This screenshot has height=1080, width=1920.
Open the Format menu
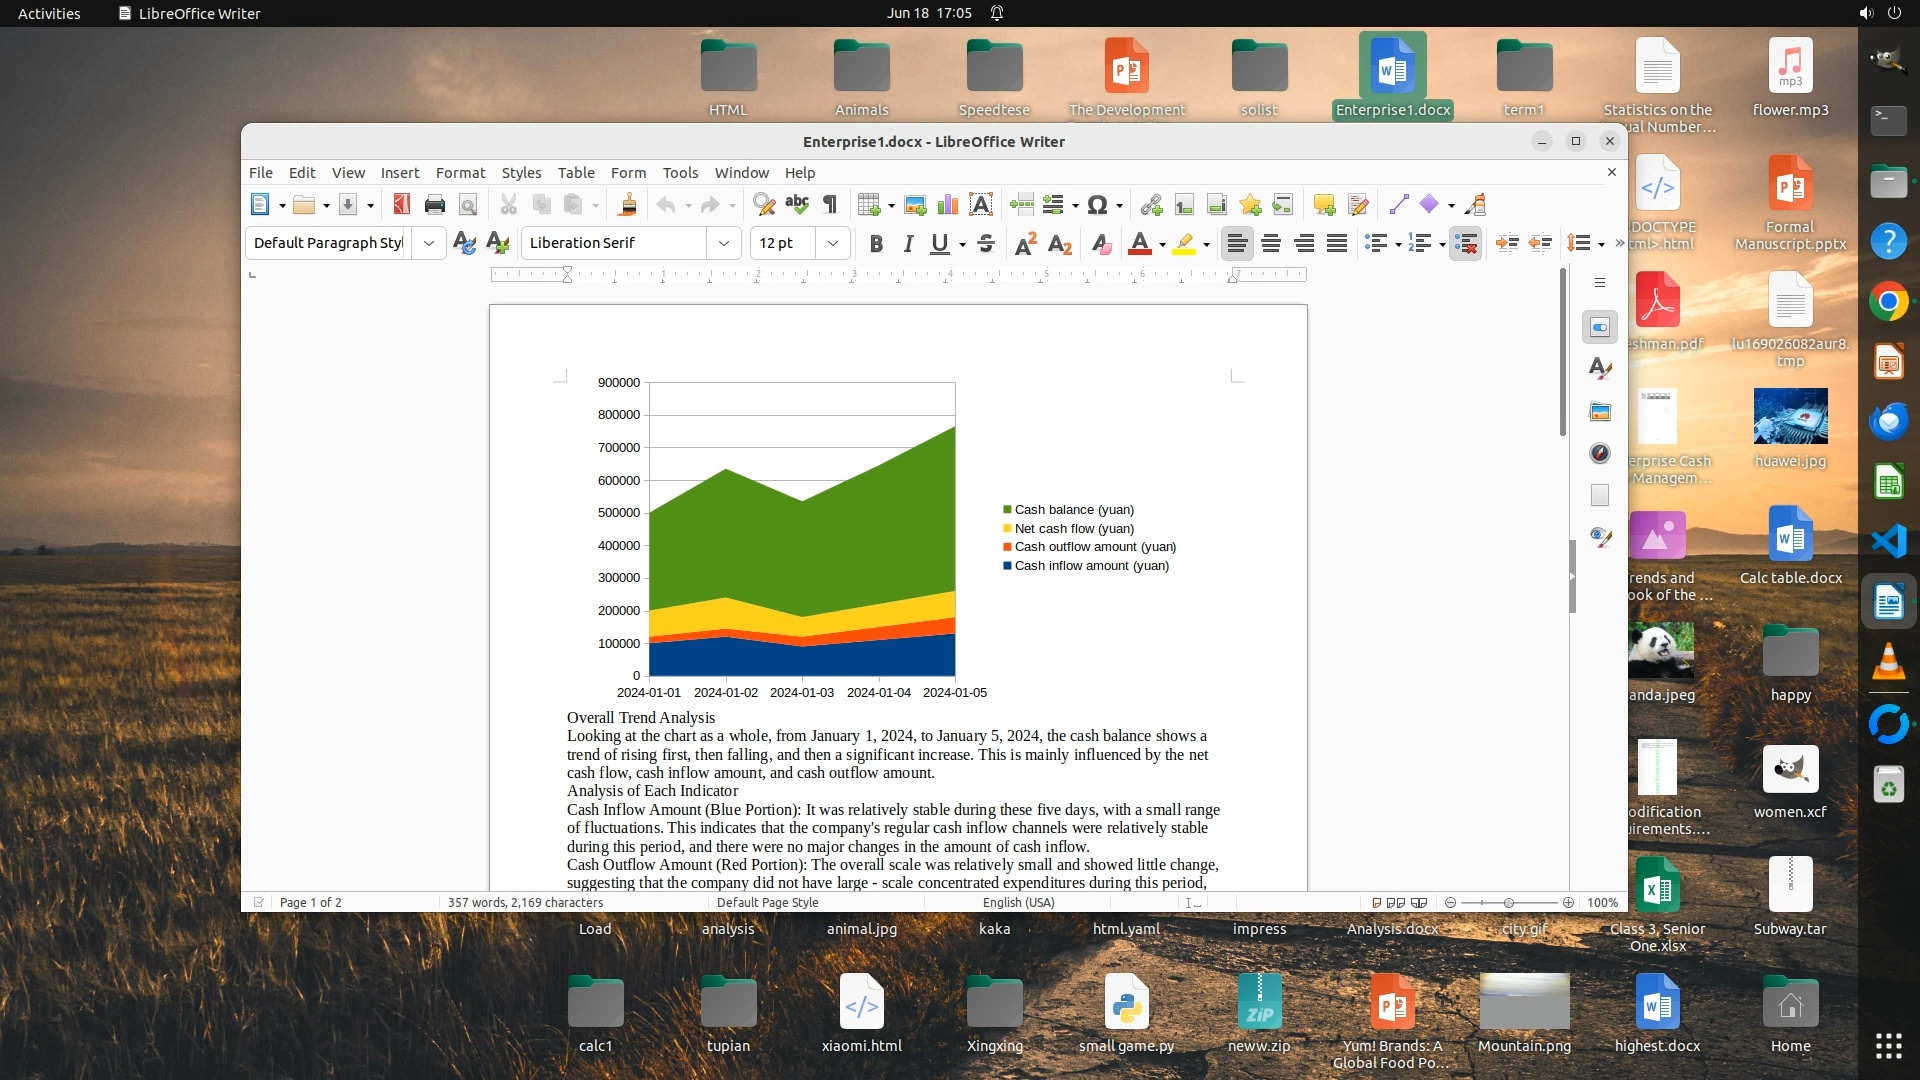(460, 172)
